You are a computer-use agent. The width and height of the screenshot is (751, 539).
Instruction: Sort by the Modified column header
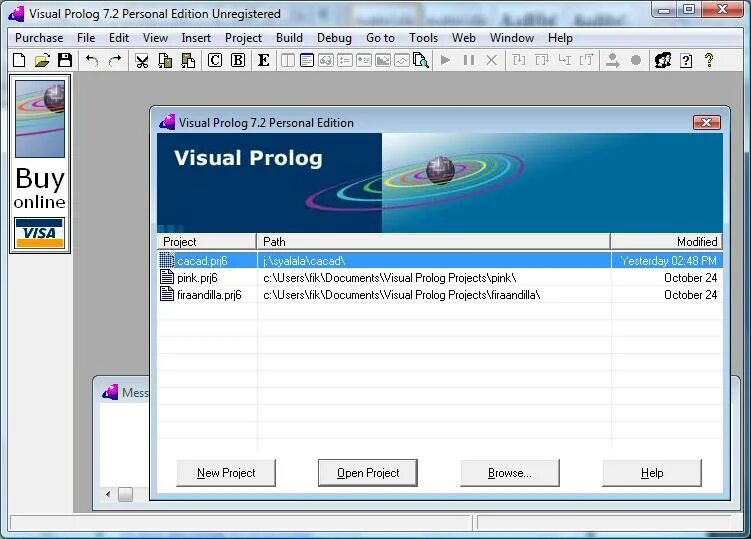pyautogui.click(x=666, y=241)
